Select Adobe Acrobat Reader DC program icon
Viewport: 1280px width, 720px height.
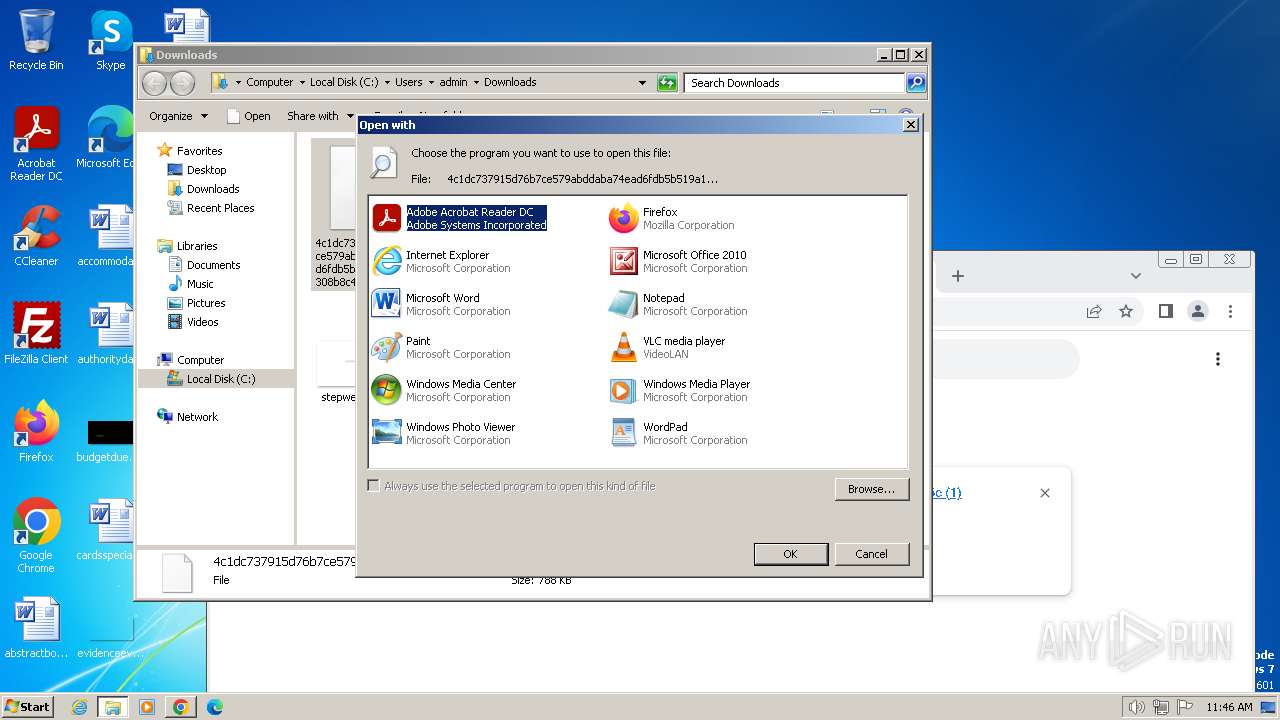tap(387, 218)
